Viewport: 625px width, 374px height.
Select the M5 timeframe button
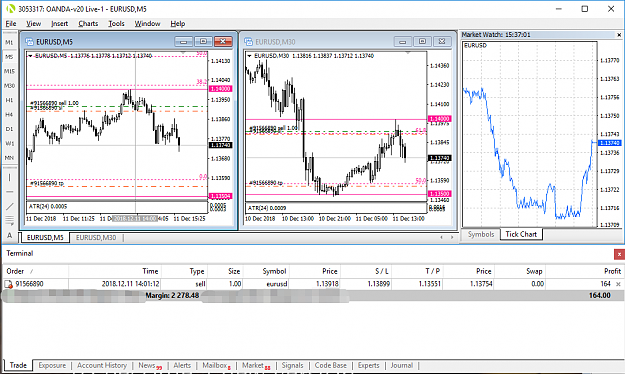(9, 57)
